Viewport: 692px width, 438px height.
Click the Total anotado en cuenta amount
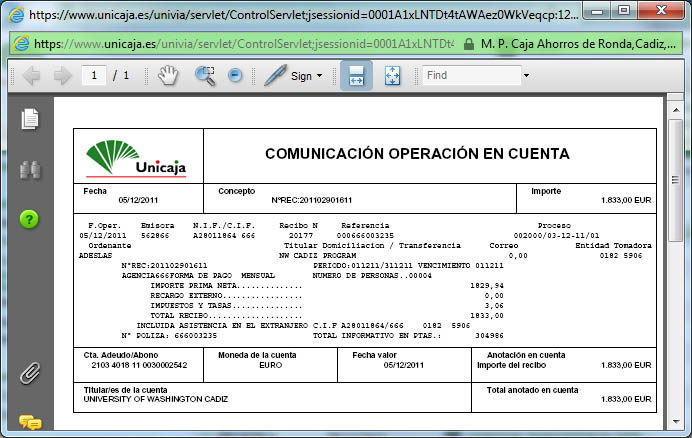626,399
